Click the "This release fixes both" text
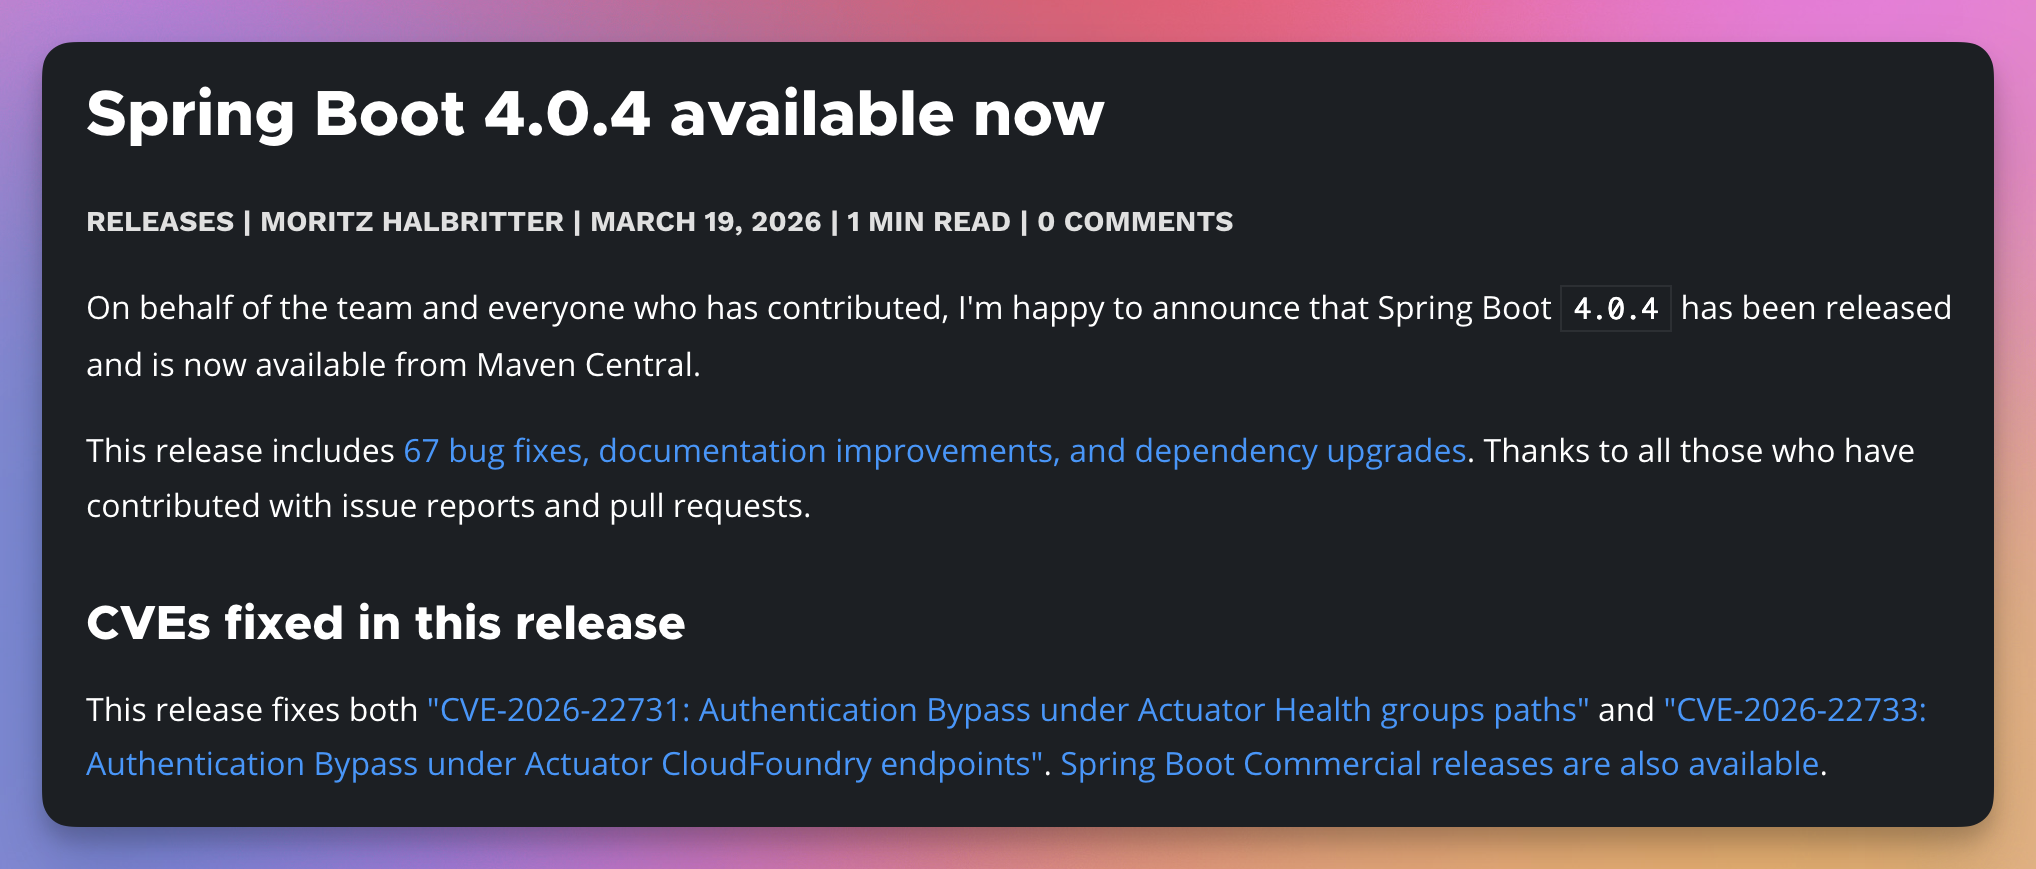 [251, 710]
